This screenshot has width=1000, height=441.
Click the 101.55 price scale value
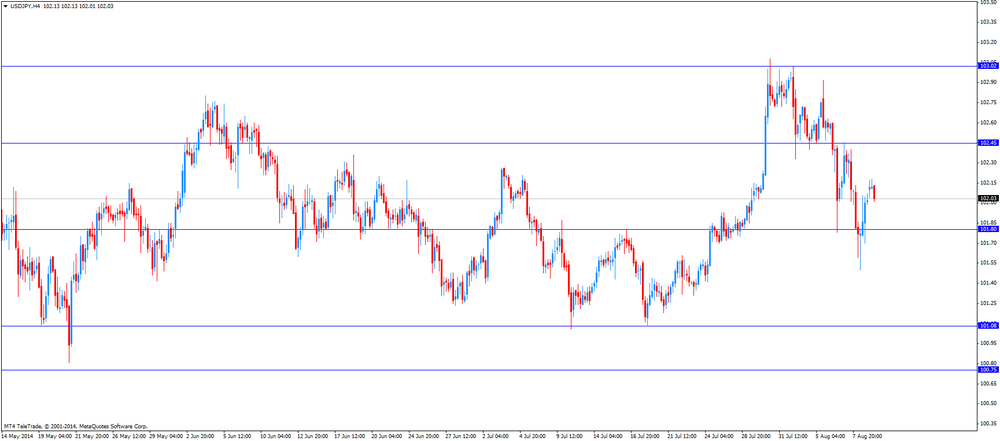click(x=988, y=263)
